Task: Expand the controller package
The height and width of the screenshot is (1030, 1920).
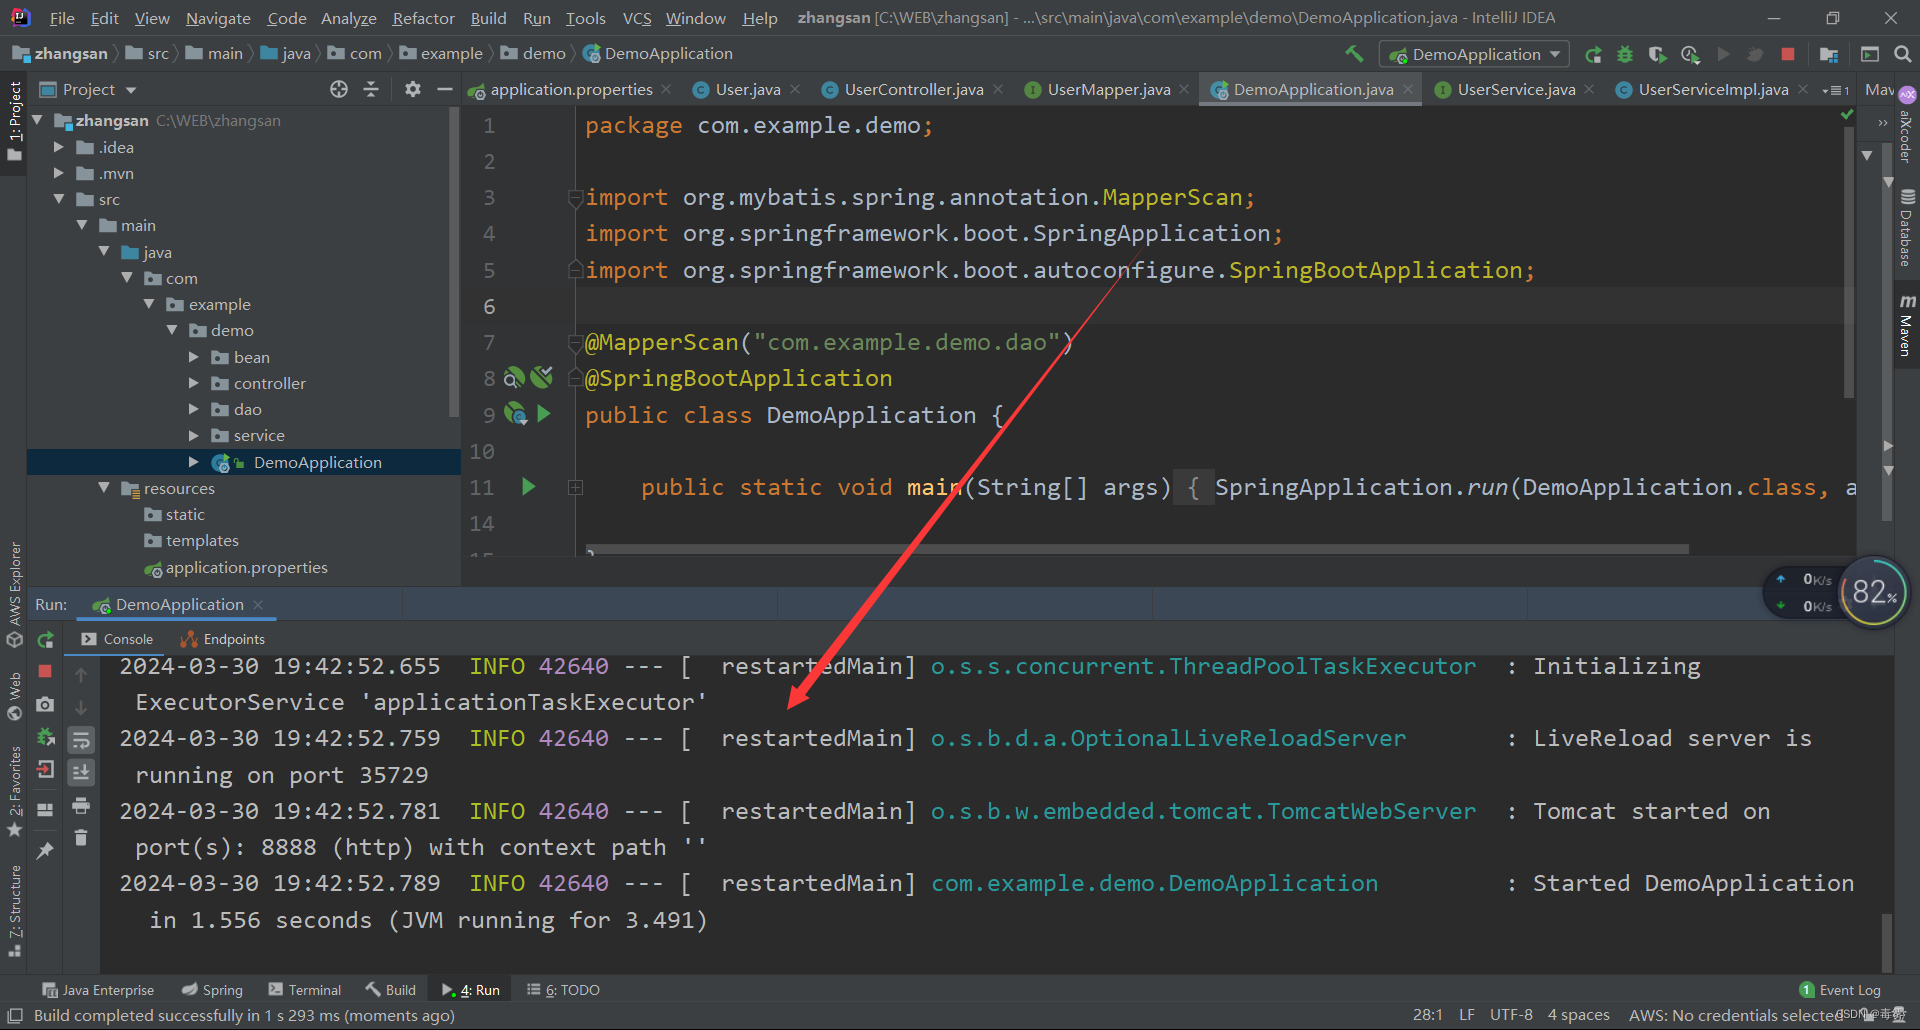Action: click(194, 383)
